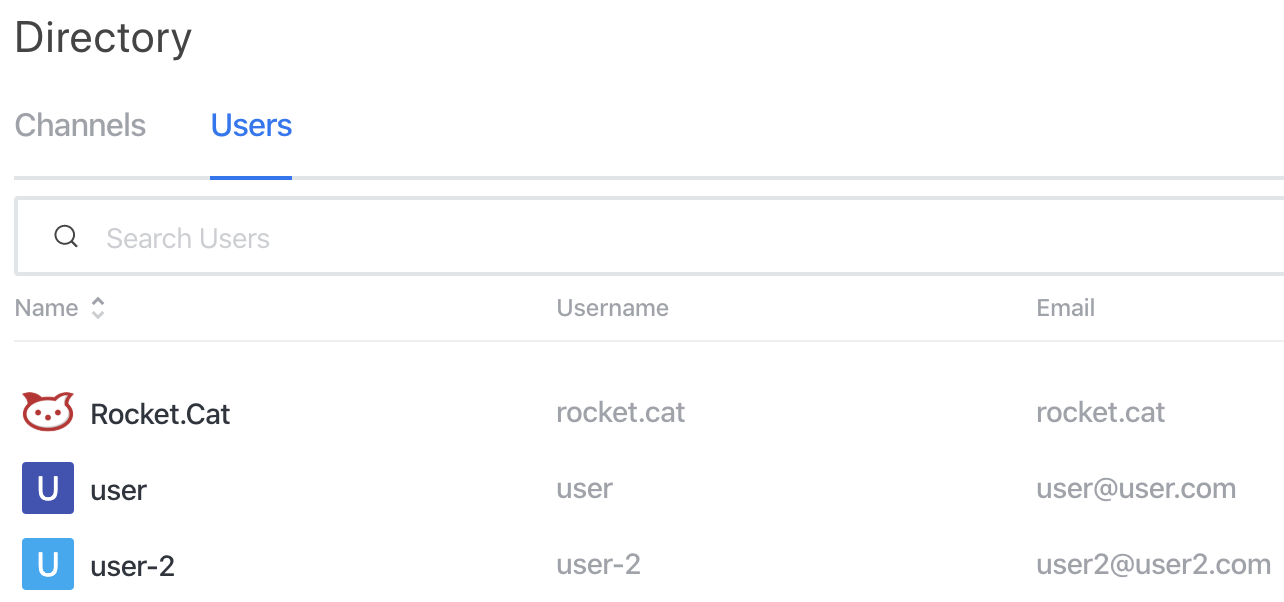Toggle the Name column sort arrows
This screenshot has width=1284, height=602.
coord(98,308)
